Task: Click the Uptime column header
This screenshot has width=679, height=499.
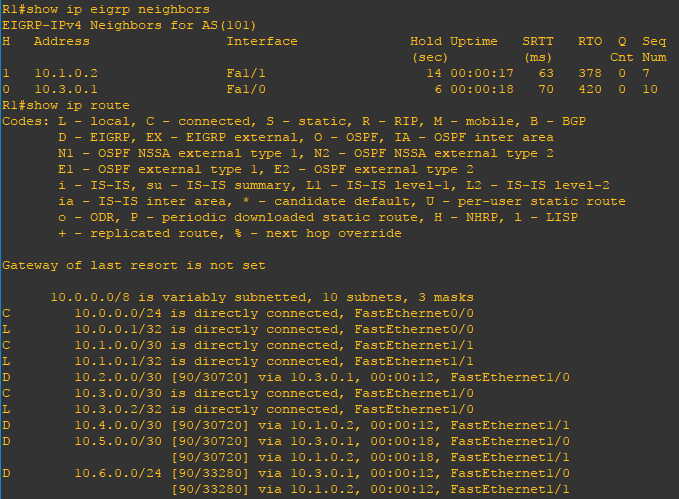Action: click(474, 42)
